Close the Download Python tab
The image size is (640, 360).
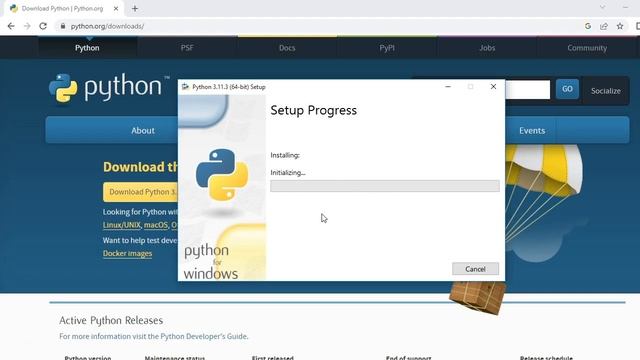(116, 8)
